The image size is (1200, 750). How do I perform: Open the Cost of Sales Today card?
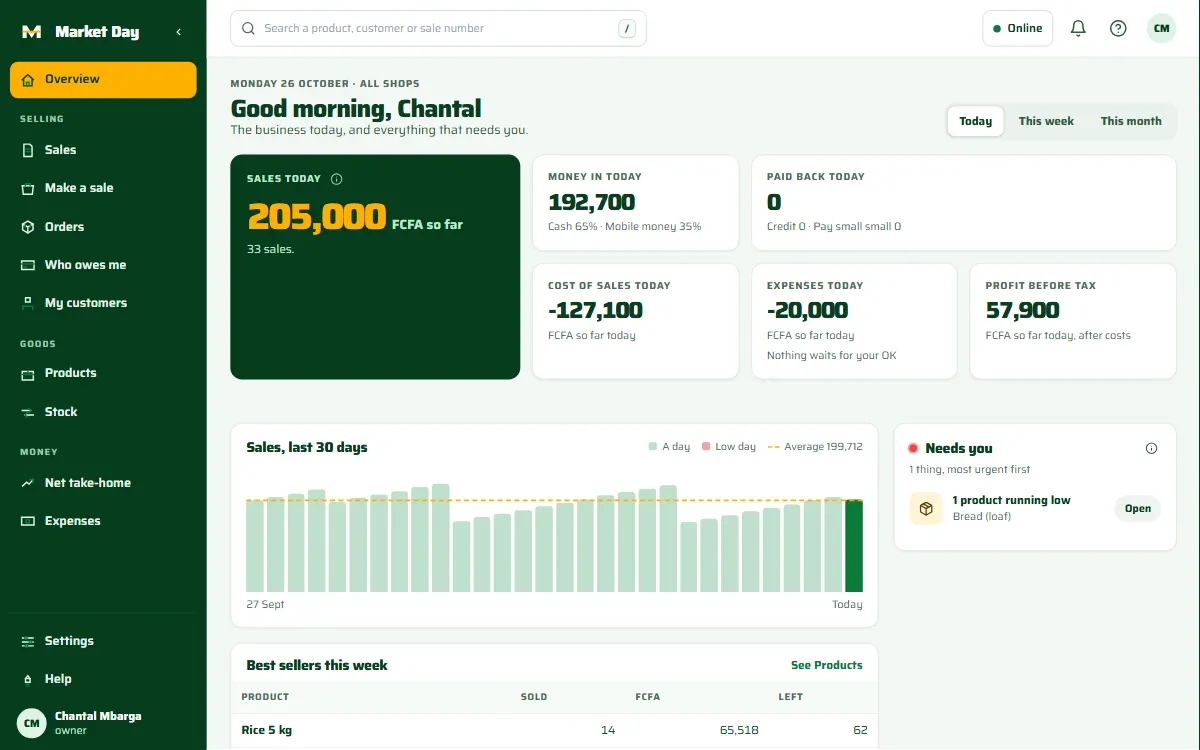(x=636, y=322)
